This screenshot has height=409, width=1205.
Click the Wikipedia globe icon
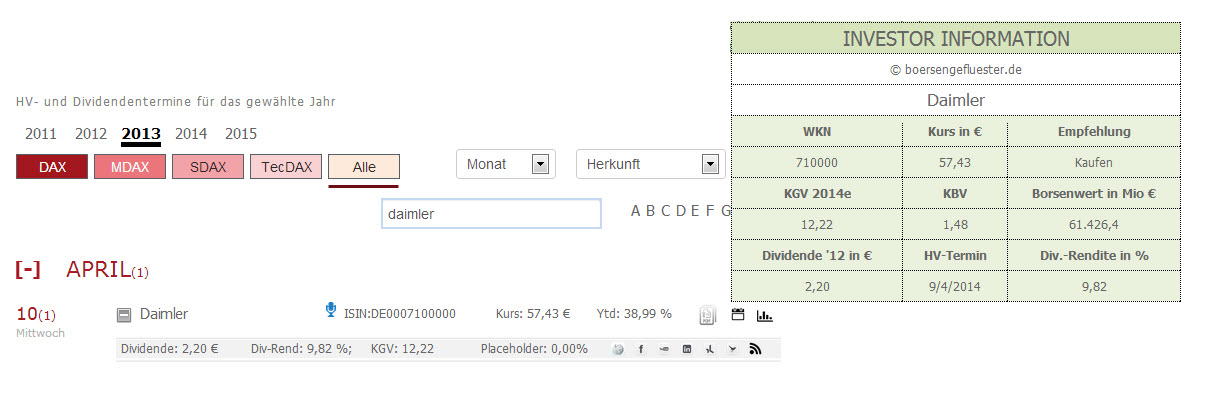(618, 349)
